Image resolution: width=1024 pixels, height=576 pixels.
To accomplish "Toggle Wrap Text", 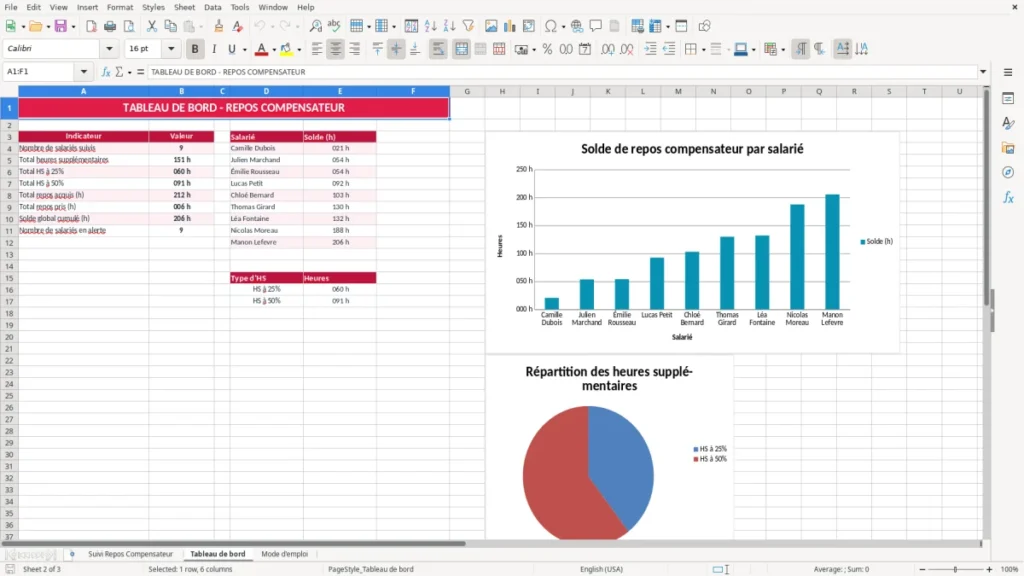I will pyautogui.click(x=438, y=49).
